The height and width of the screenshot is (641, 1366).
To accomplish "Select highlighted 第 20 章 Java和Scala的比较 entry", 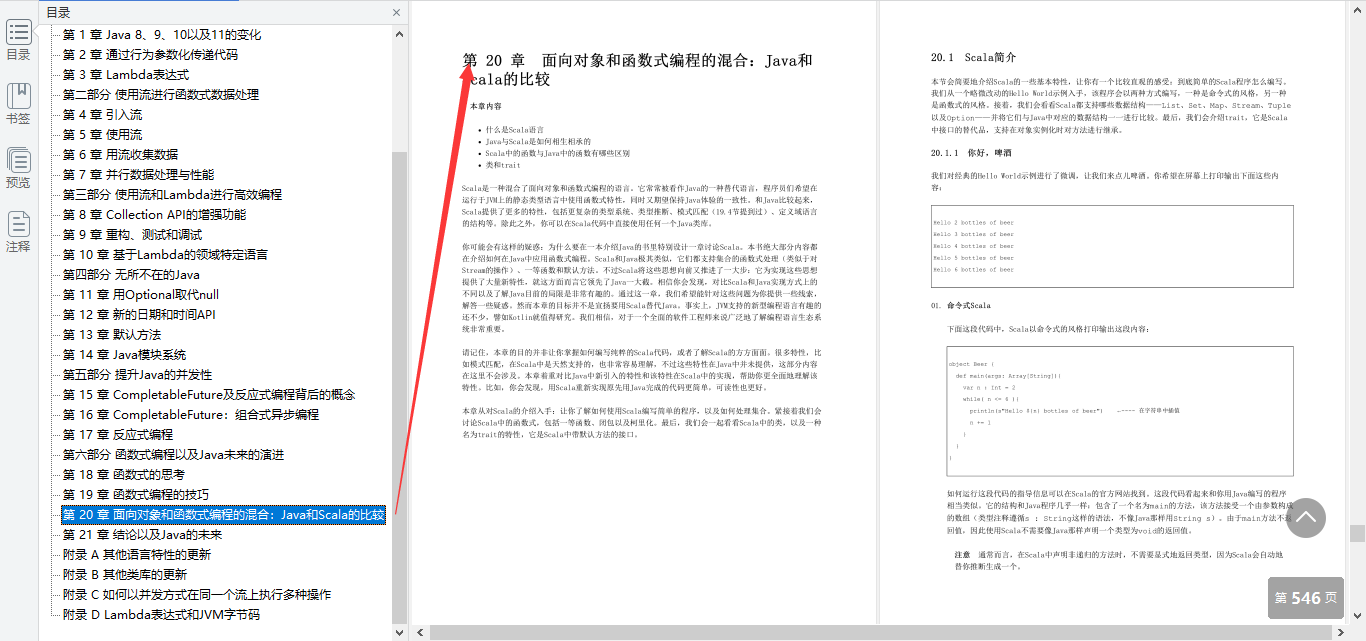I will [223, 514].
